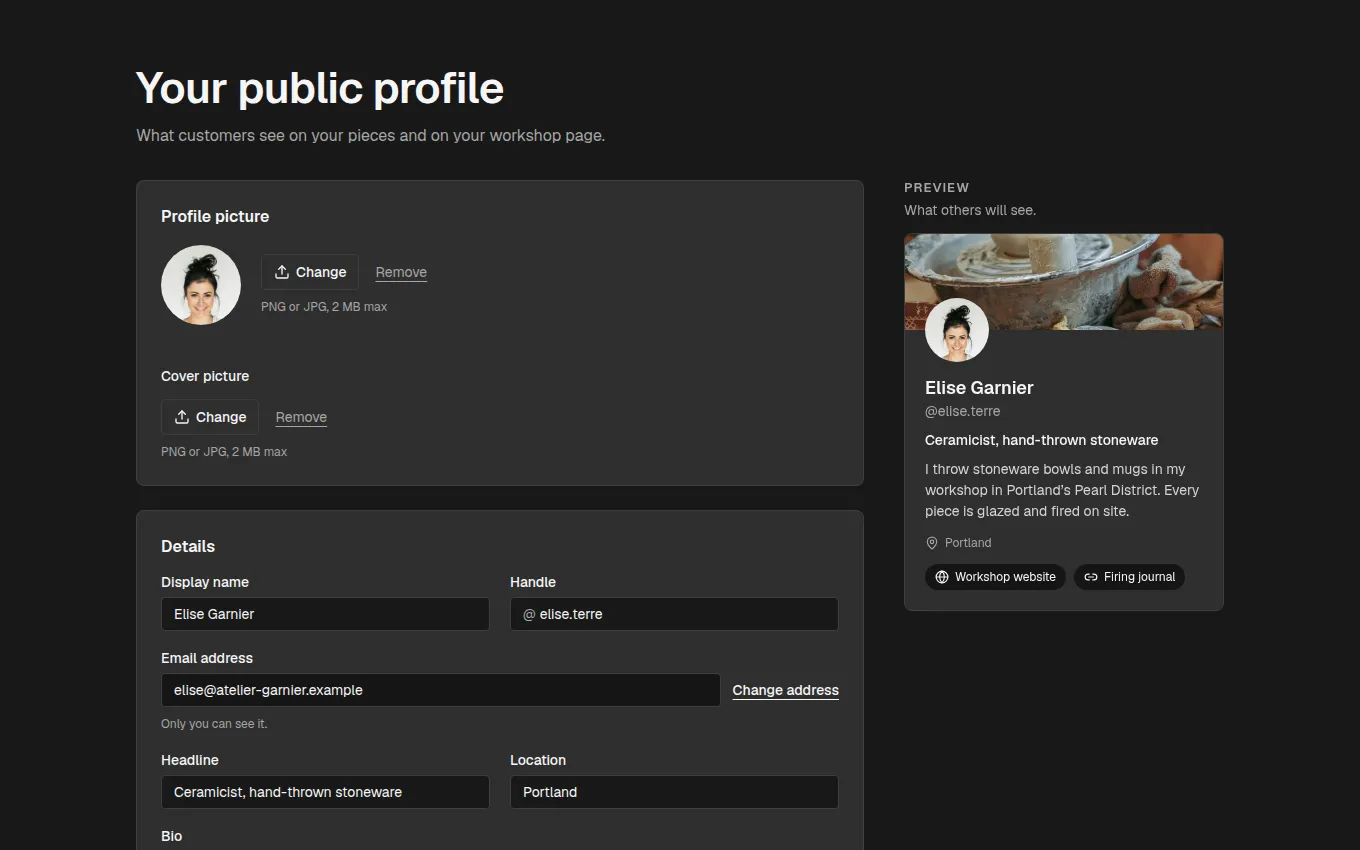Click the Only you can see it hint
The image size is (1360, 850).
[214, 724]
